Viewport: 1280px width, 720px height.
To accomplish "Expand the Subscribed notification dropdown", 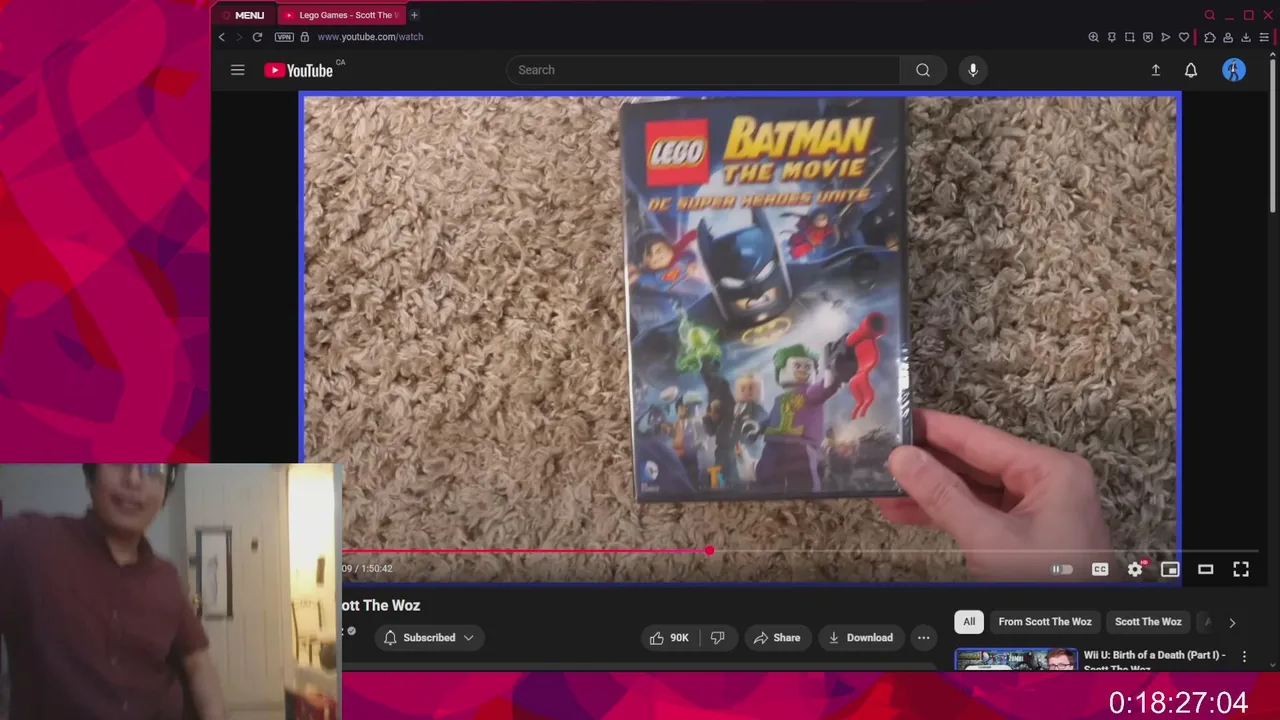I will [429, 638].
